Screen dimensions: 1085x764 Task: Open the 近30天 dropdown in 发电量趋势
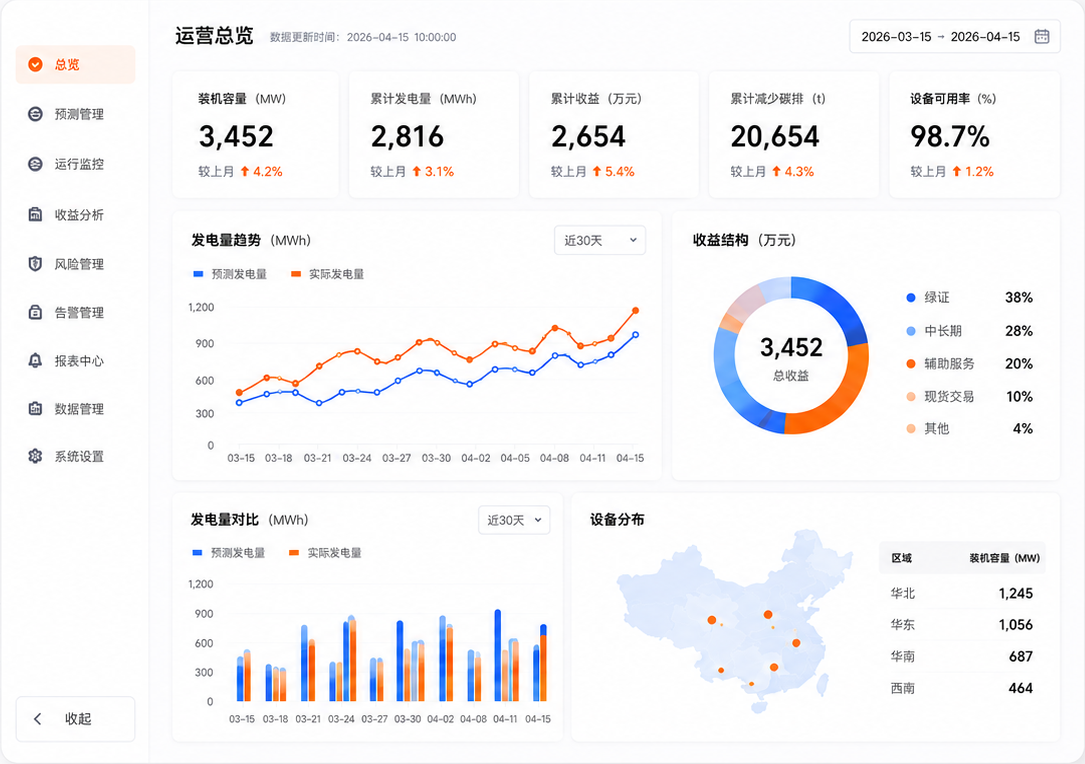tap(600, 240)
